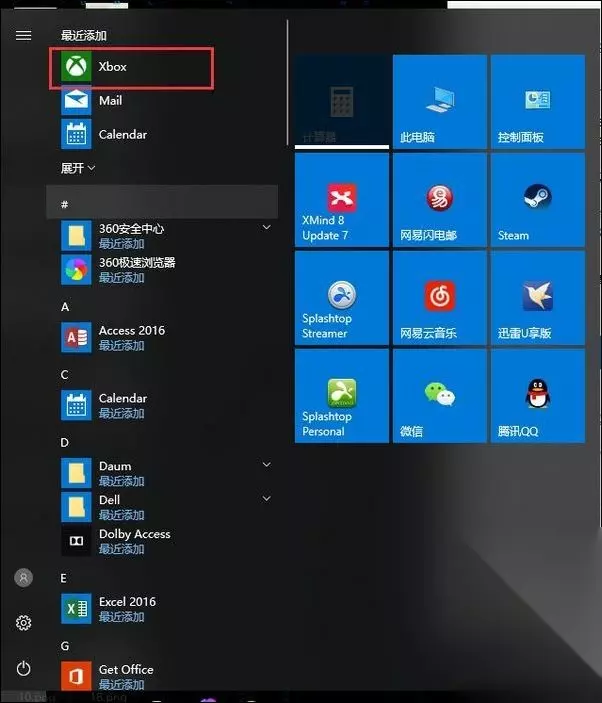Click the # letter group header
Viewport: 602px width, 703px height.
[162, 204]
